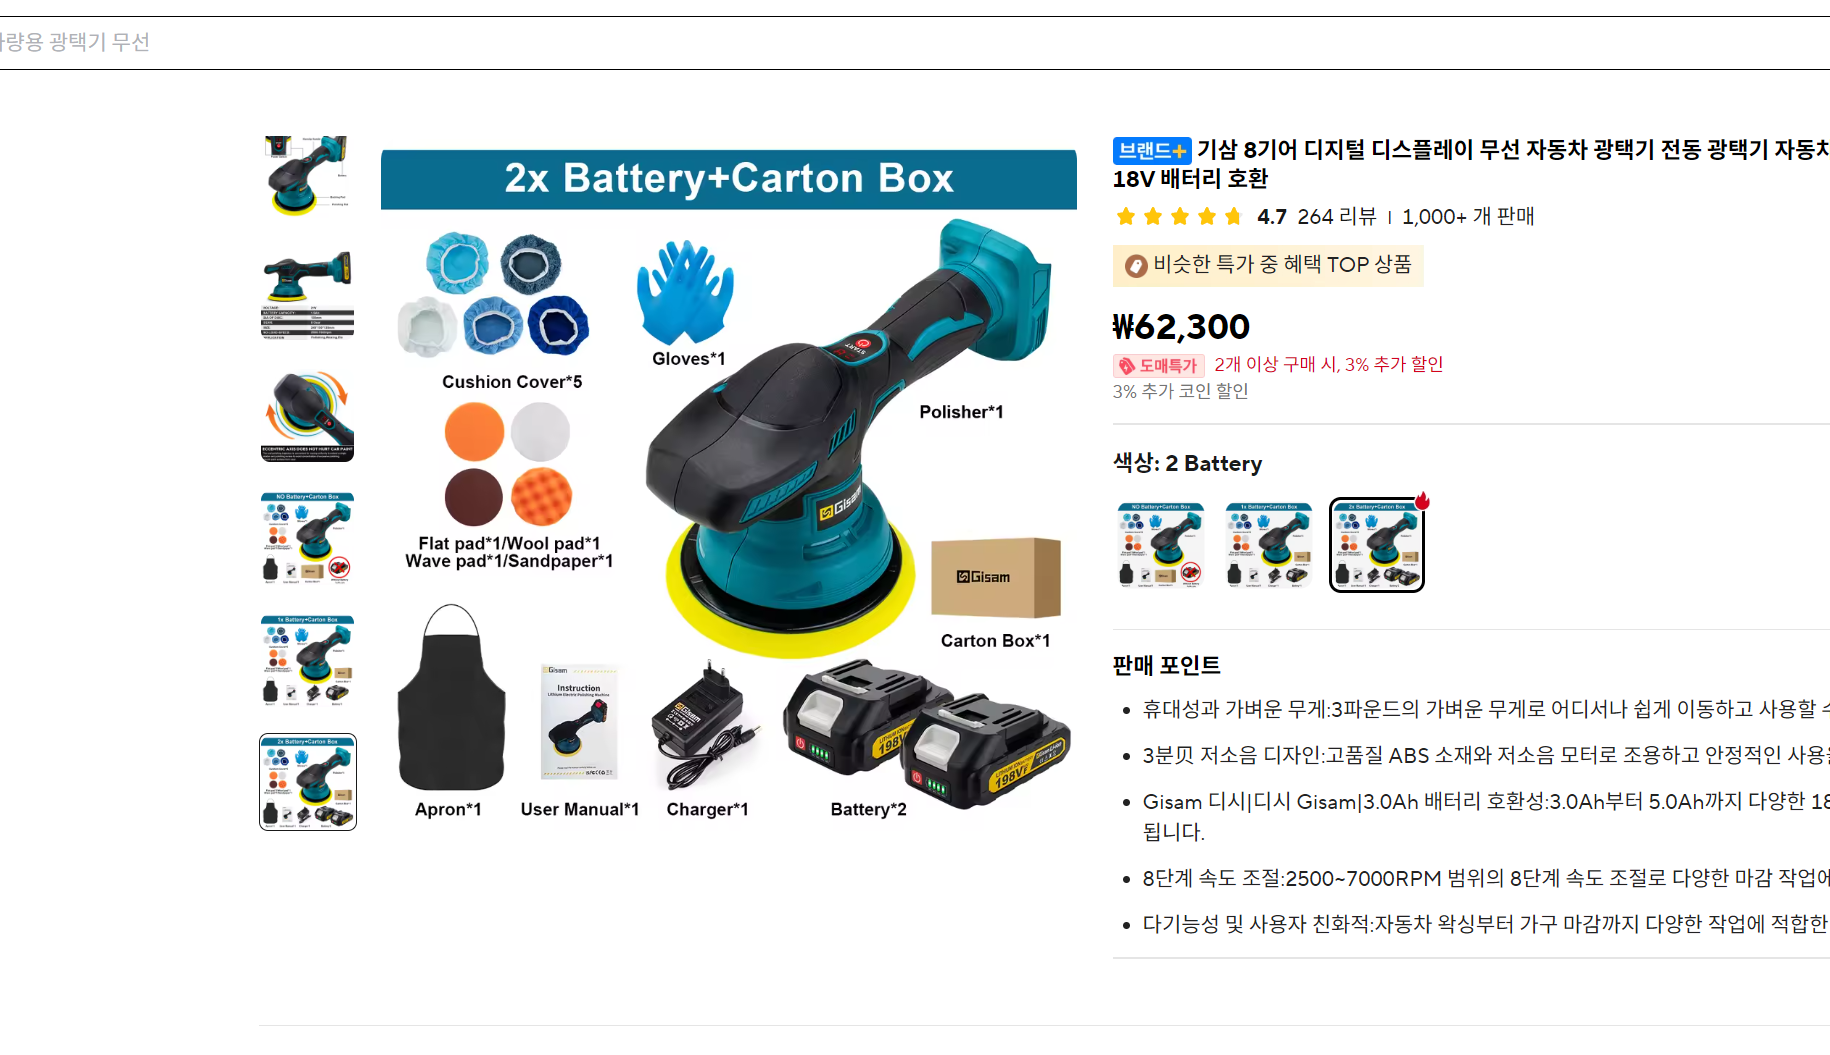Click the 도매특가 tag icon
The image size is (1830, 1055).
1126,366
